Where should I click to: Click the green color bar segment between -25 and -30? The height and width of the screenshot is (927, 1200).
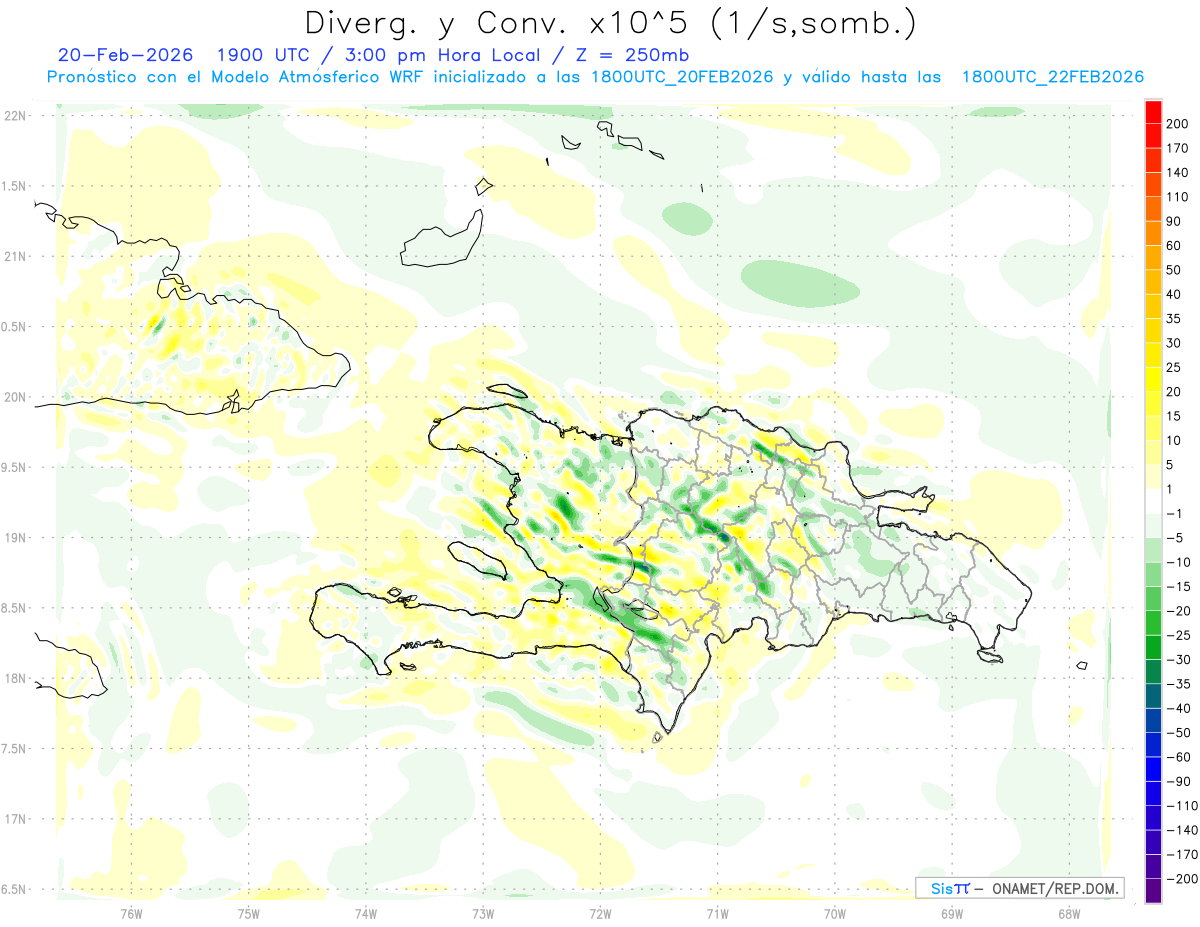pos(1154,648)
